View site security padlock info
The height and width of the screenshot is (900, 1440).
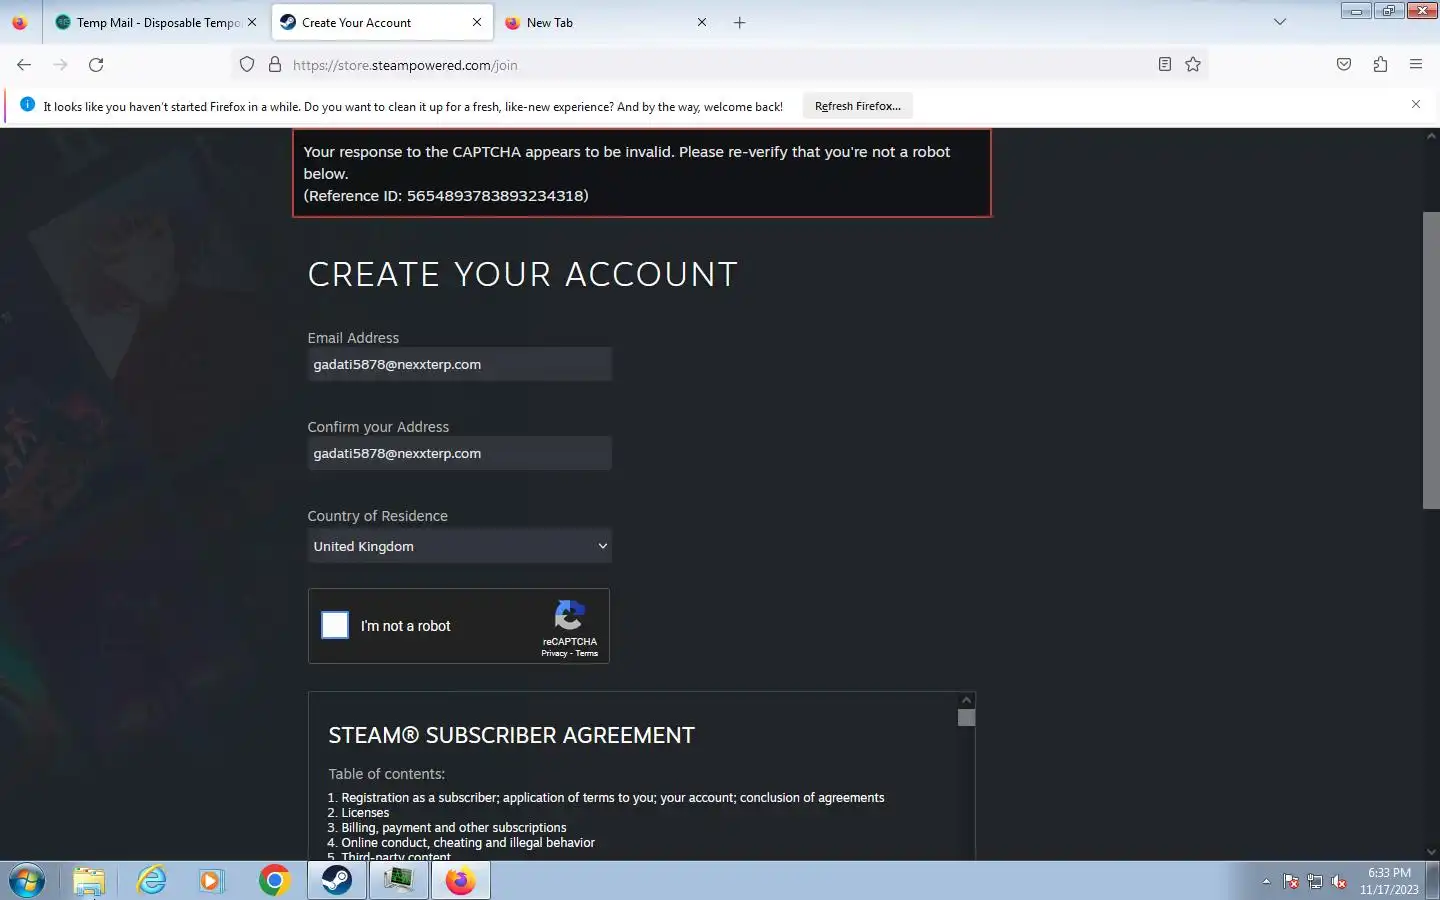pos(275,65)
